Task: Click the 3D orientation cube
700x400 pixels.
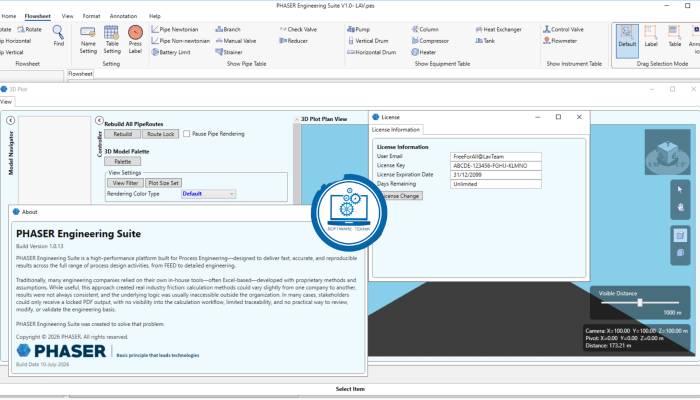Action: (668, 153)
